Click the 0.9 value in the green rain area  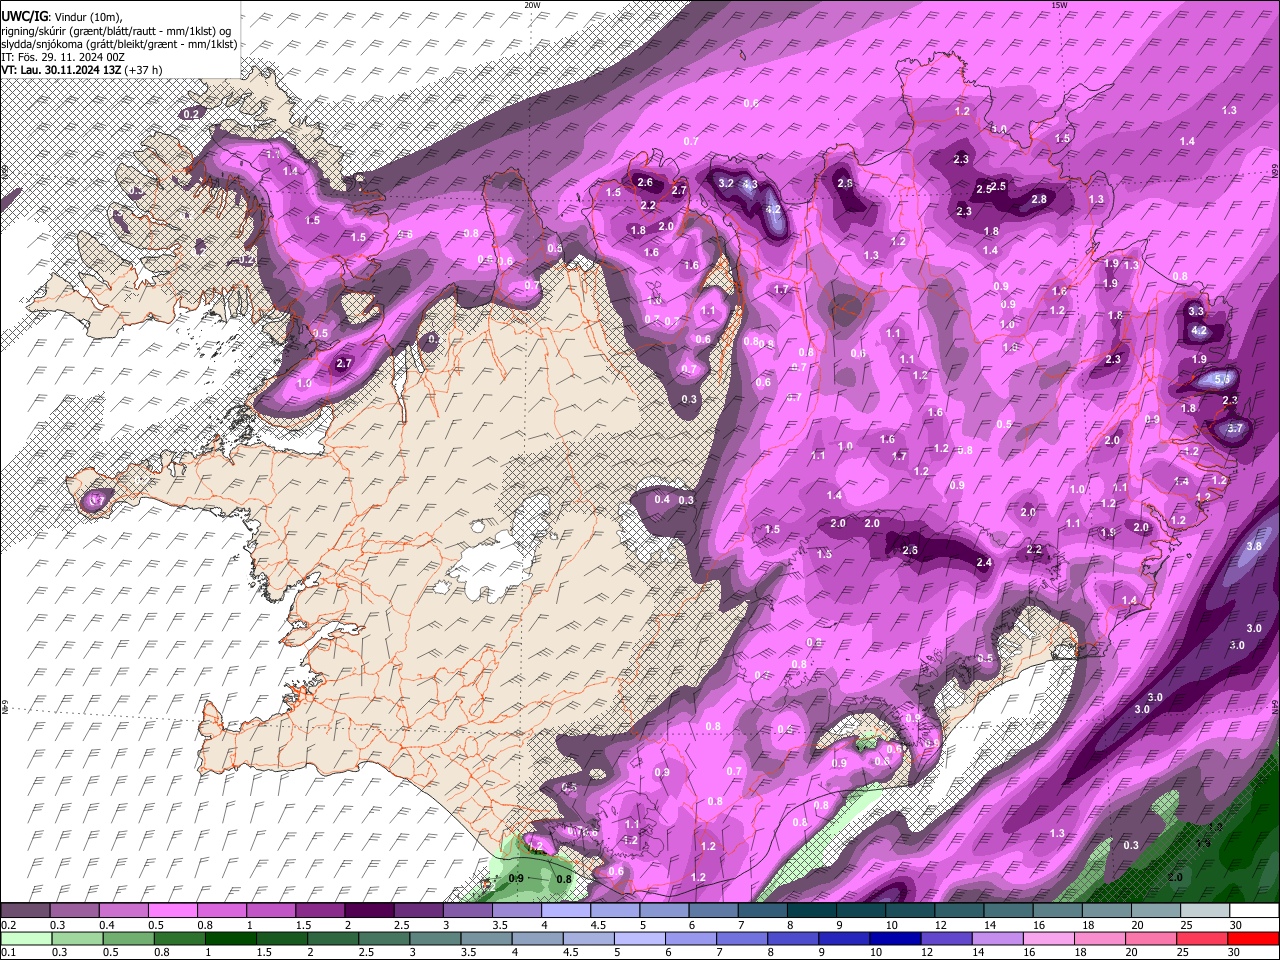point(516,879)
